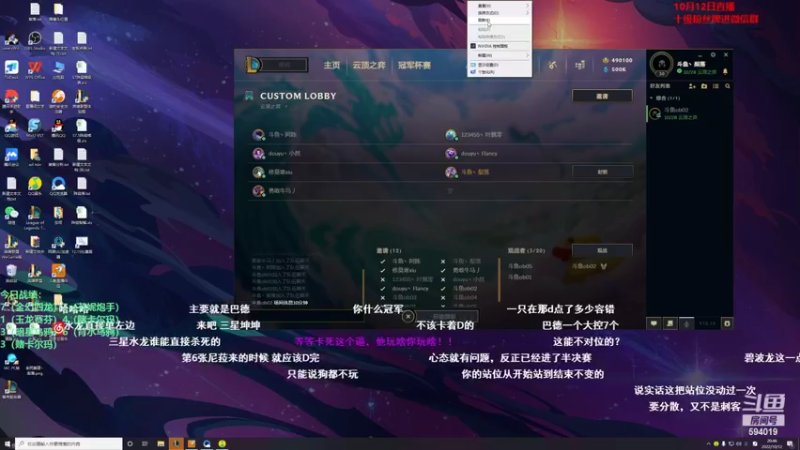Screen dimensions: 800x450
Task: Open the WPS Office desktop shortcut
Action: 35,70
